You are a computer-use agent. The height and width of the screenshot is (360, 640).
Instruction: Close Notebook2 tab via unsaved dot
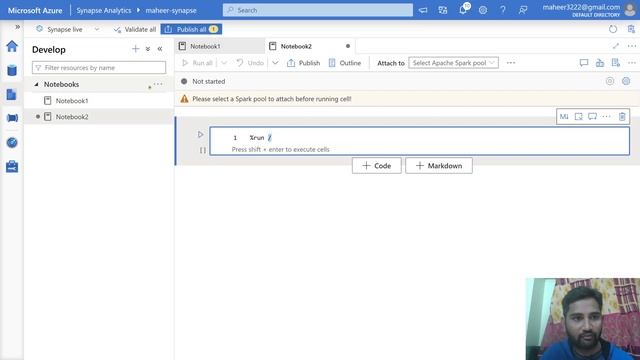tap(348, 46)
